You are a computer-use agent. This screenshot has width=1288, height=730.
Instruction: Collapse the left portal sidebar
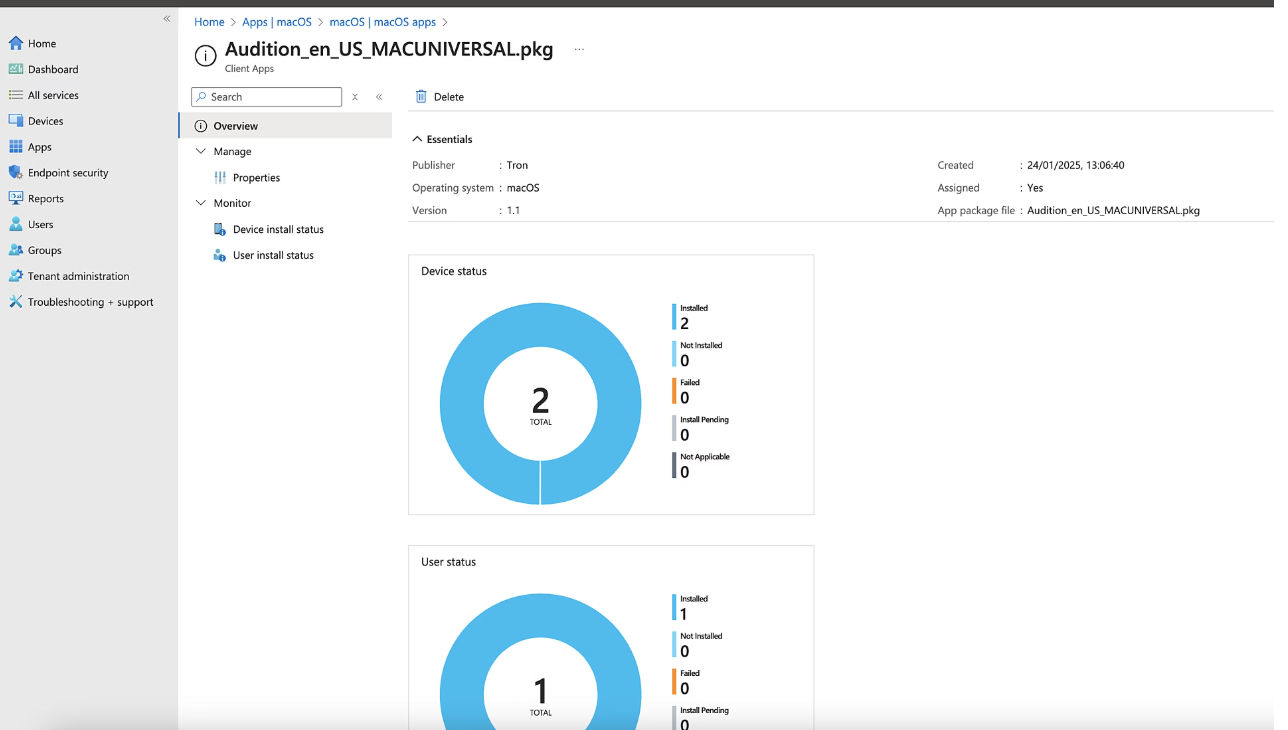(x=167, y=19)
